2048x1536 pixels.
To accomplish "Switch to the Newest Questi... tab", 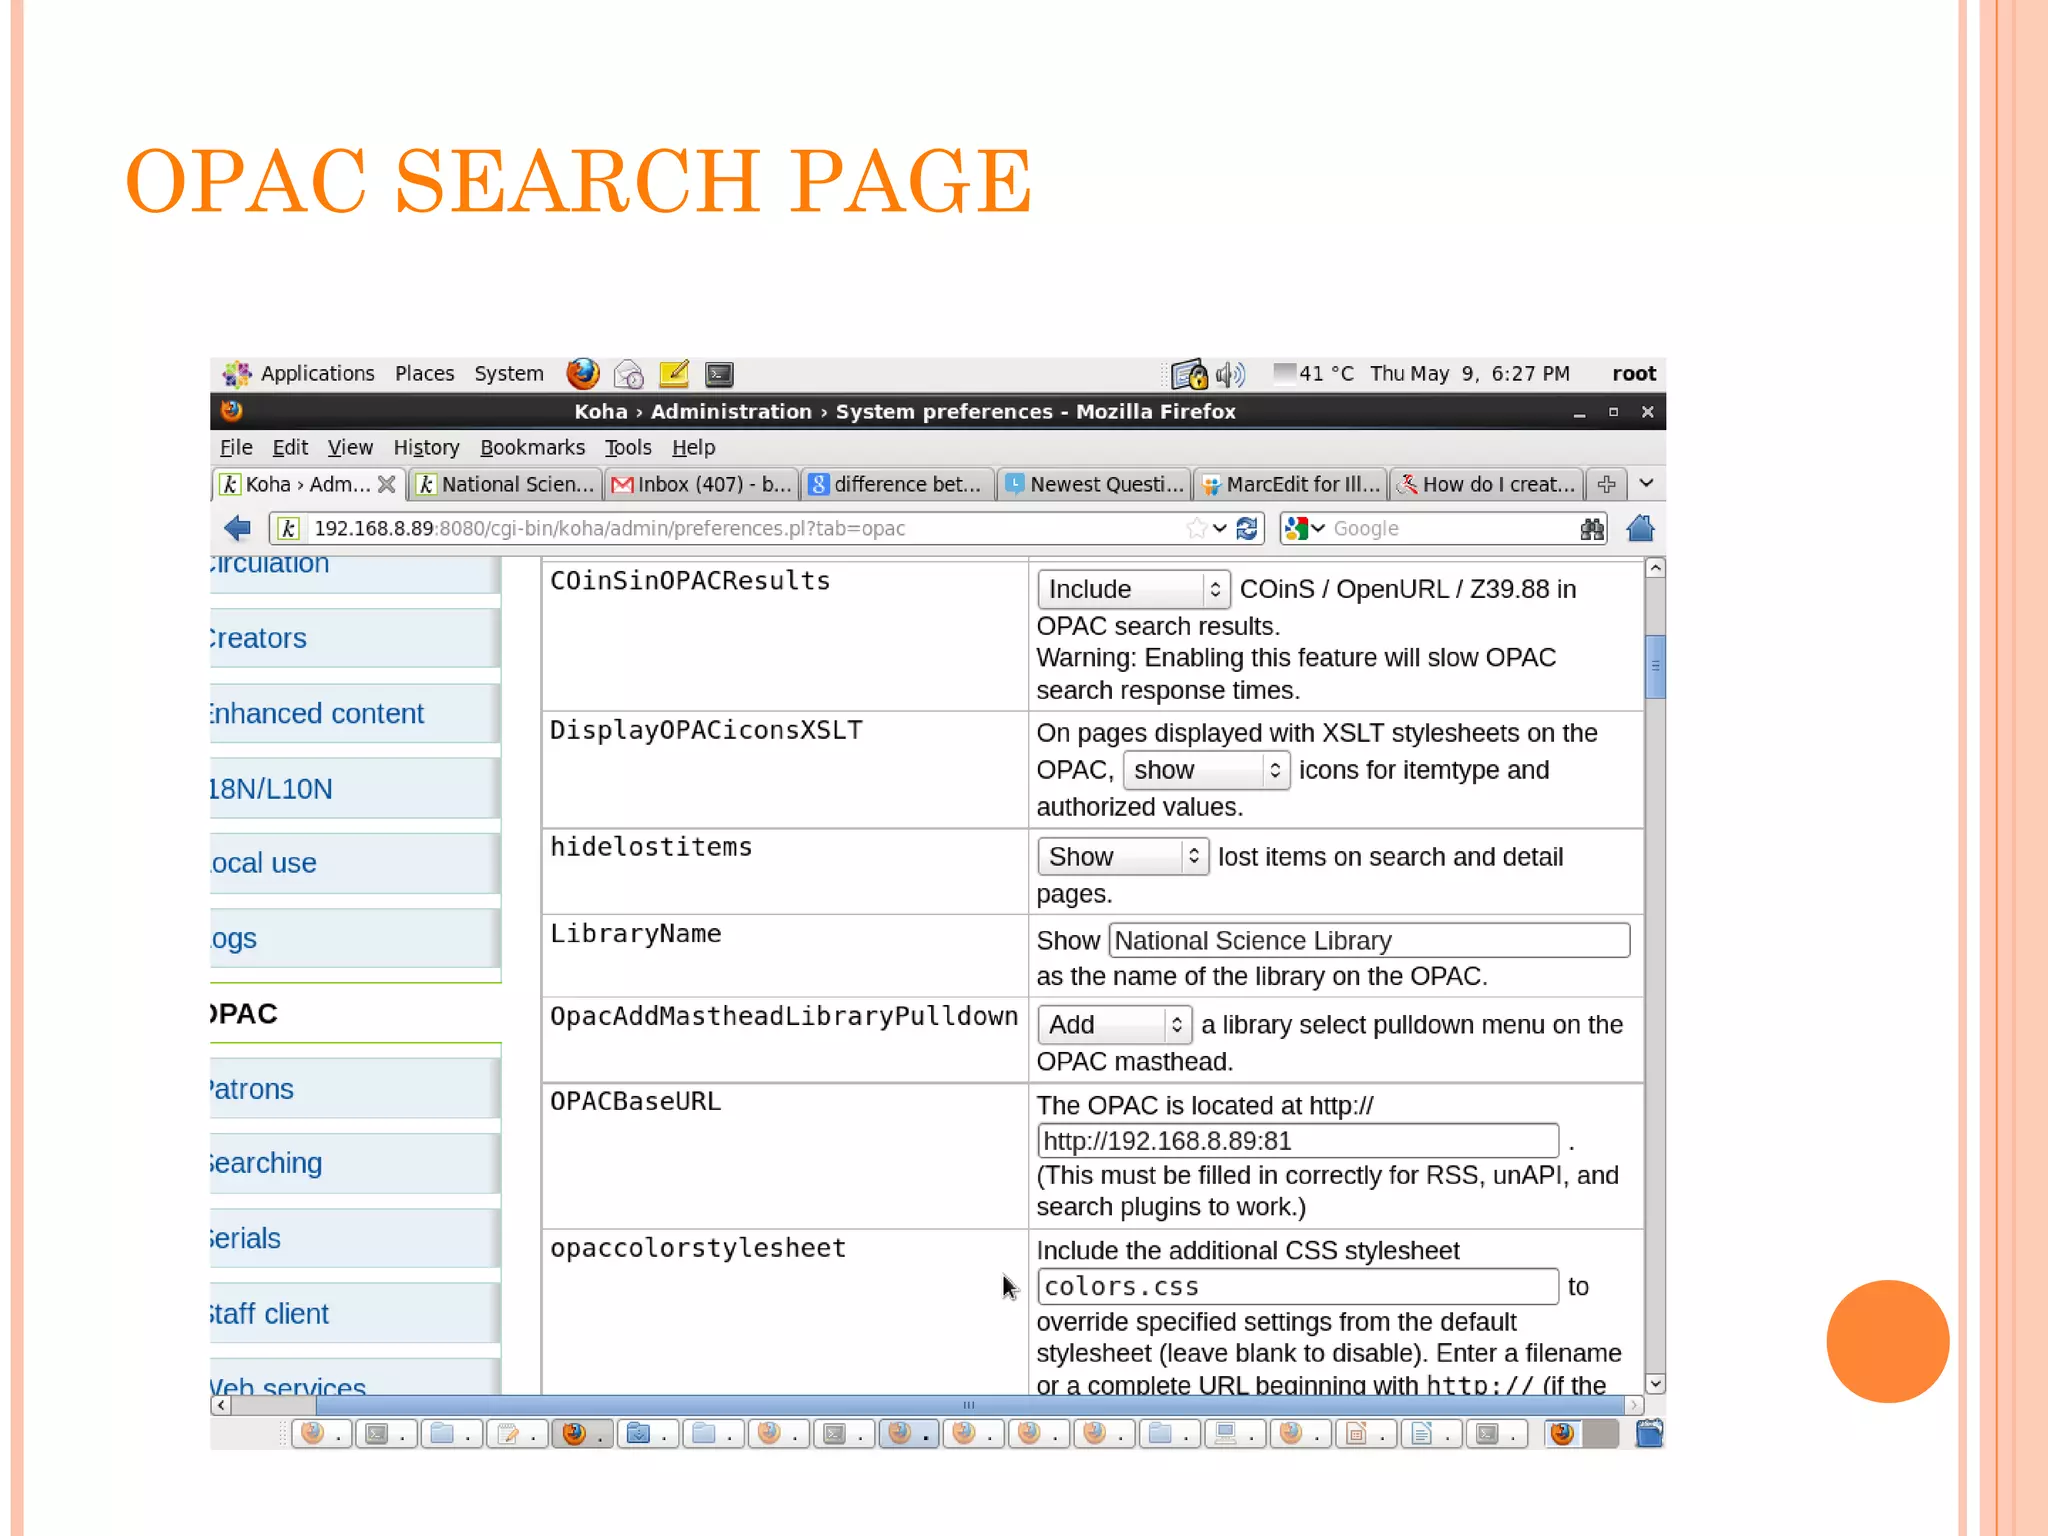I will [1093, 484].
